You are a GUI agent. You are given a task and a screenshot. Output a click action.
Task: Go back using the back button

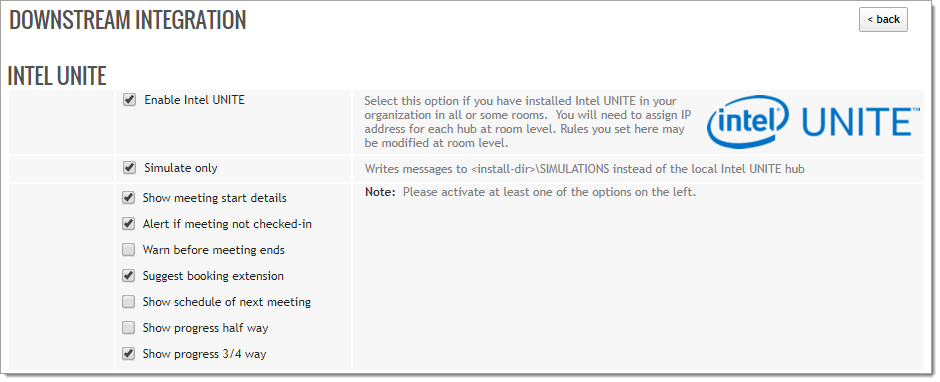[x=883, y=19]
